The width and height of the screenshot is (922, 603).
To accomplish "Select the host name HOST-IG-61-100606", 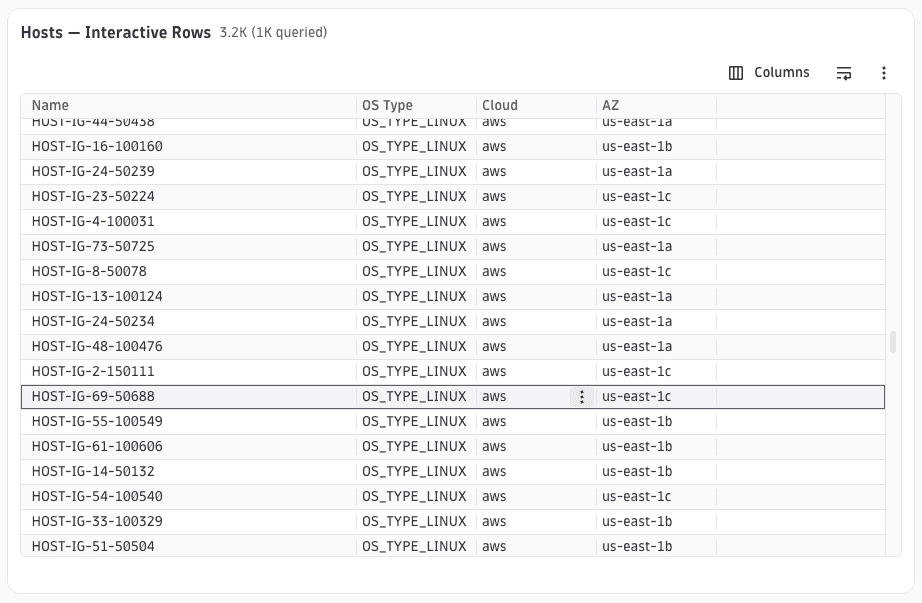I will tap(97, 447).
